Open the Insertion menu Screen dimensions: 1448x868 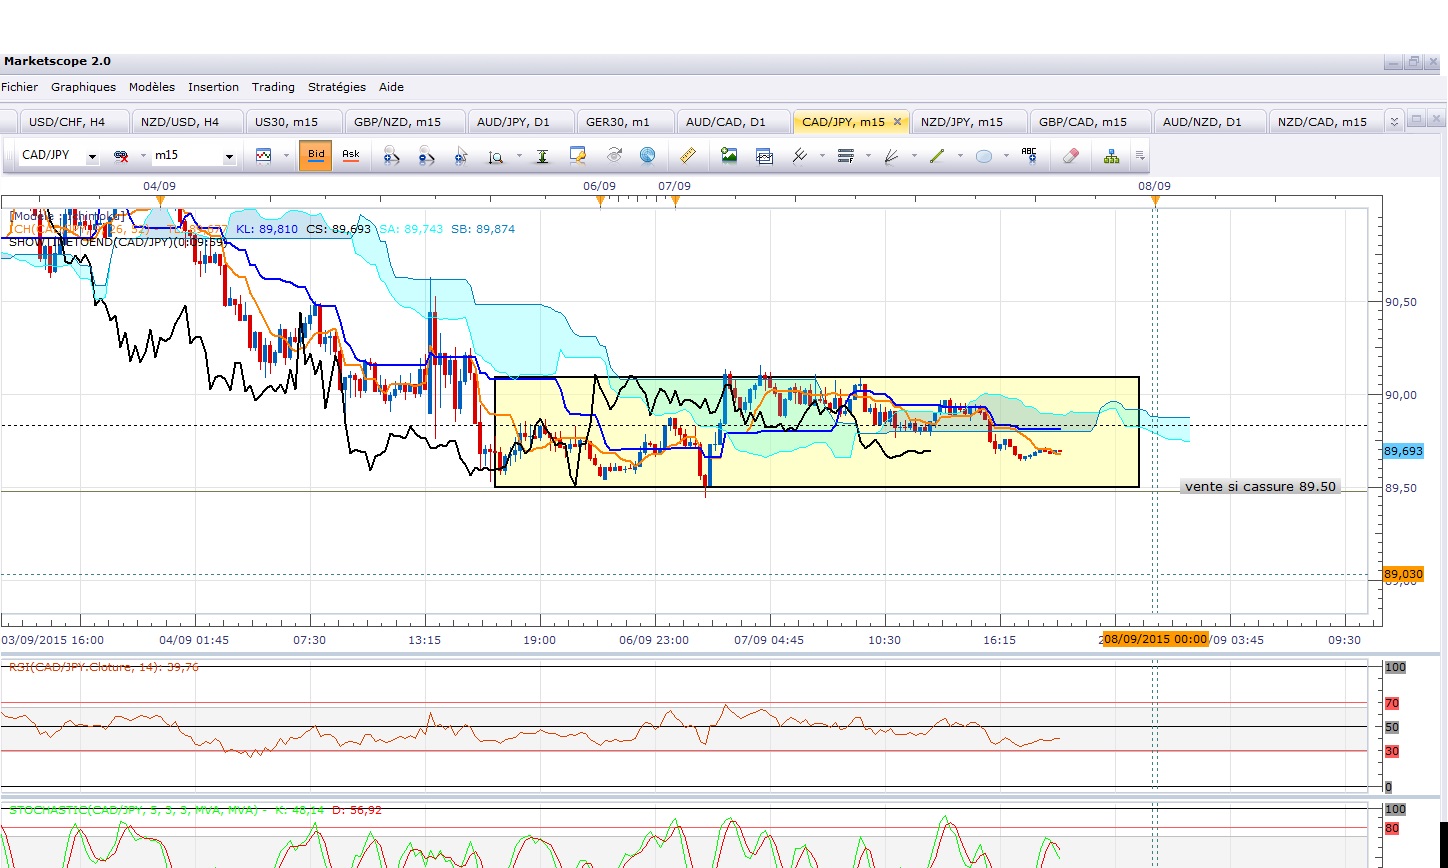click(214, 87)
